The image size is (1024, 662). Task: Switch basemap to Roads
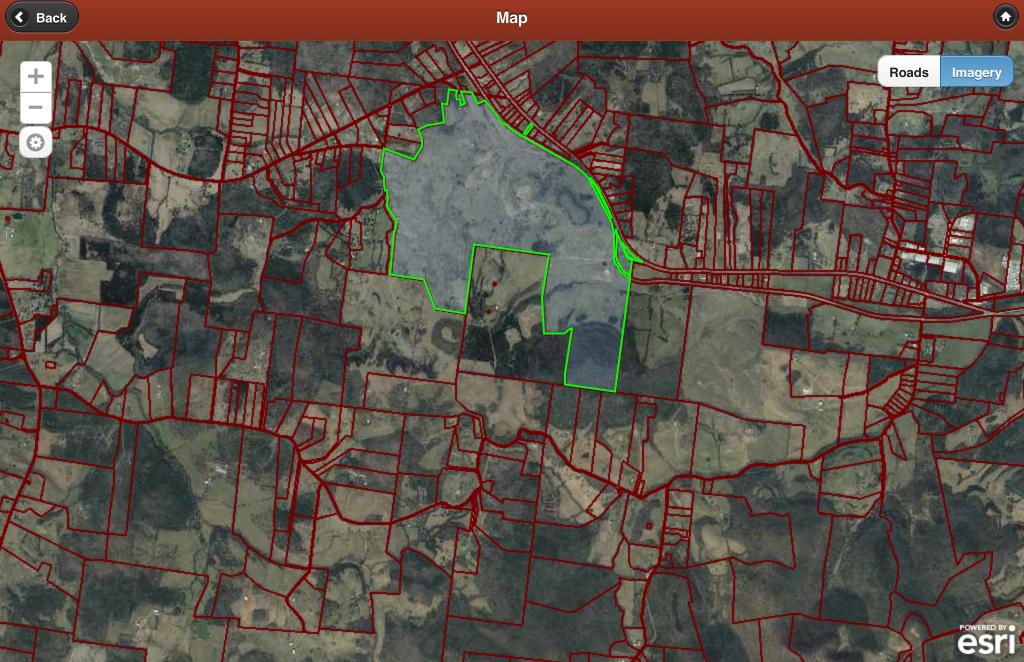point(908,72)
